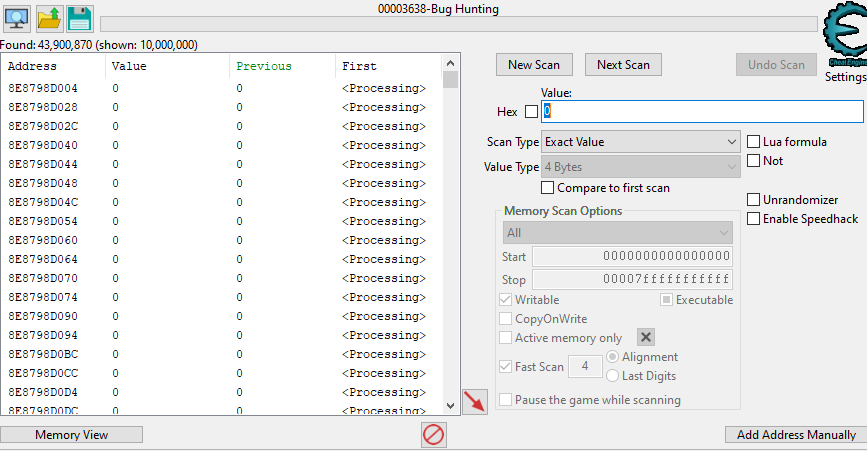Click the results list vertical scrollbar

450,240
